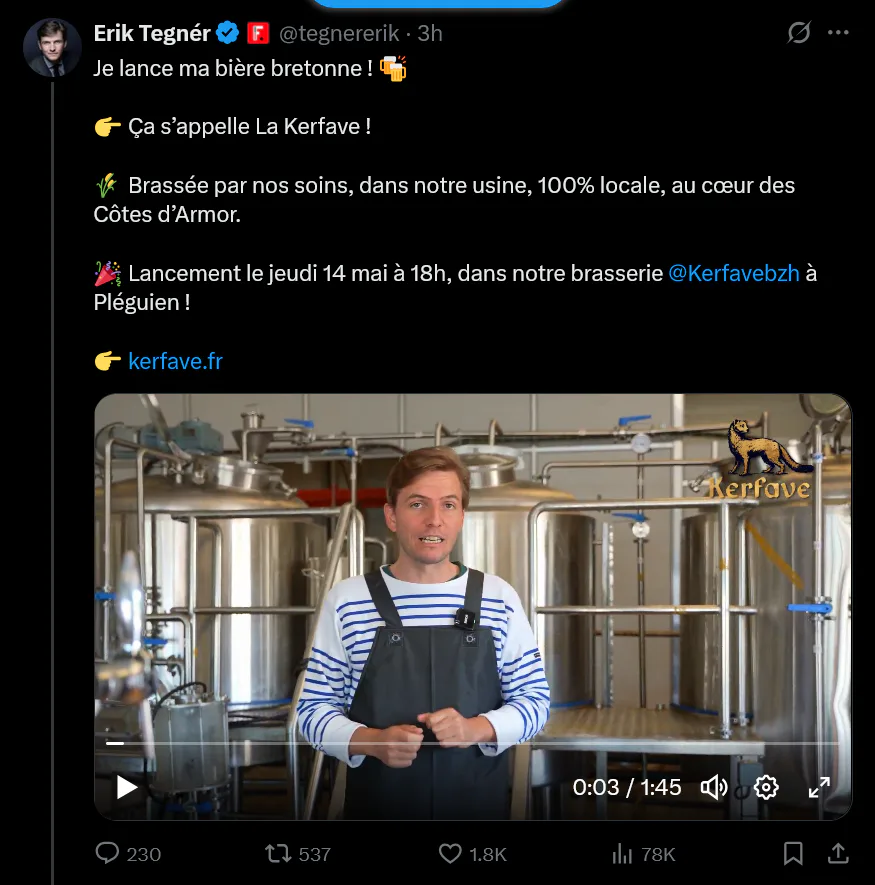Viewport: 875px width, 885px height.
Task: Play the video
Action: pos(126,787)
